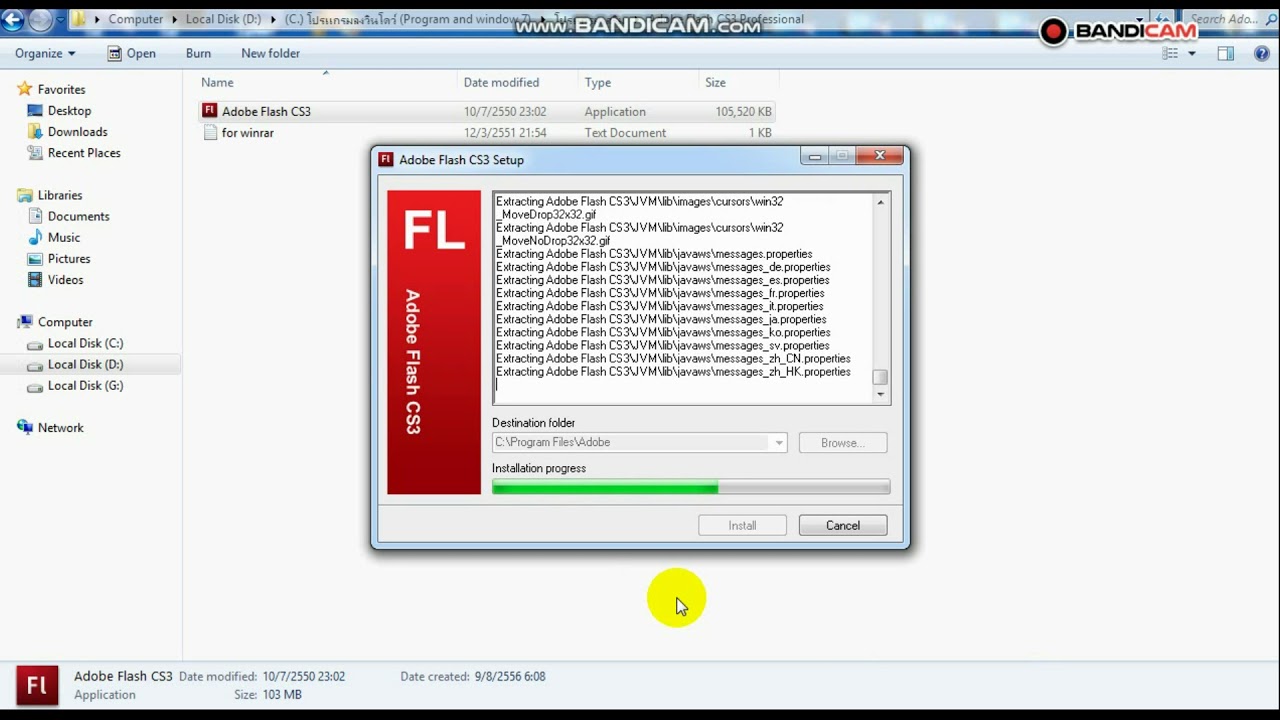Close the Adobe Flash CS3 Setup dialog
The image size is (1280, 720).
point(880,156)
